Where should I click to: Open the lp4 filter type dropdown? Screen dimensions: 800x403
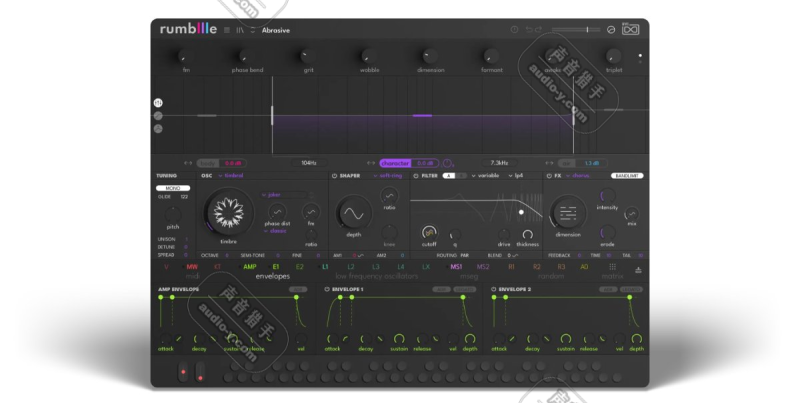516,175
